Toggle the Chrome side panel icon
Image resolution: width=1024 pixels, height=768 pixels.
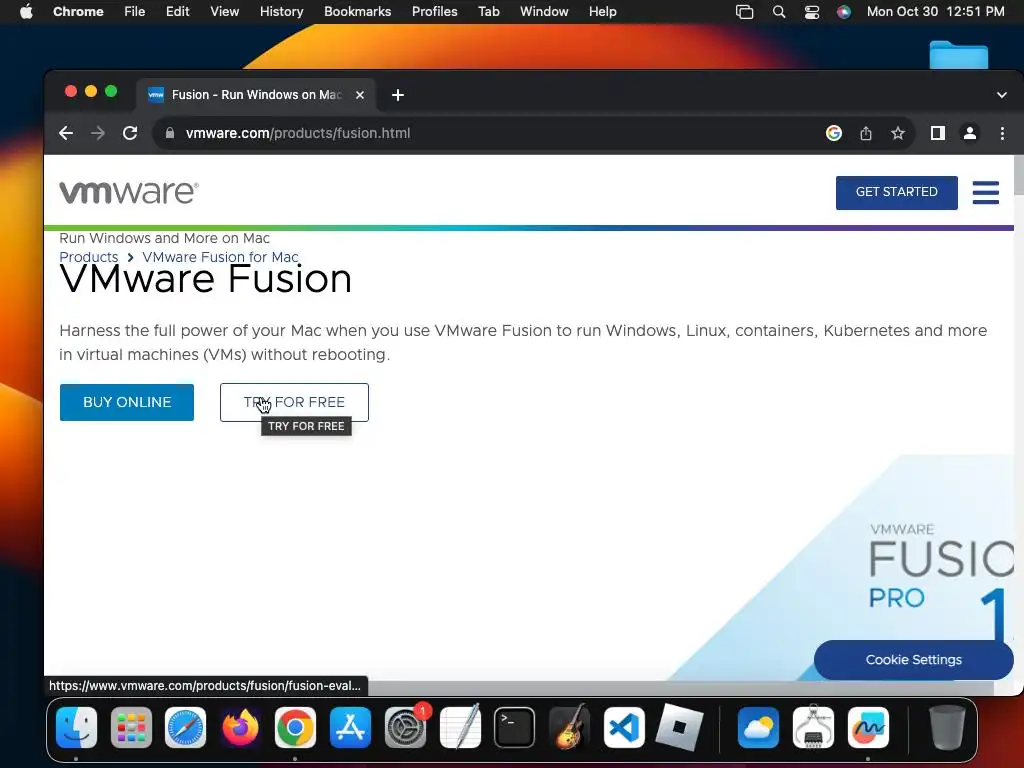click(938, 133)
